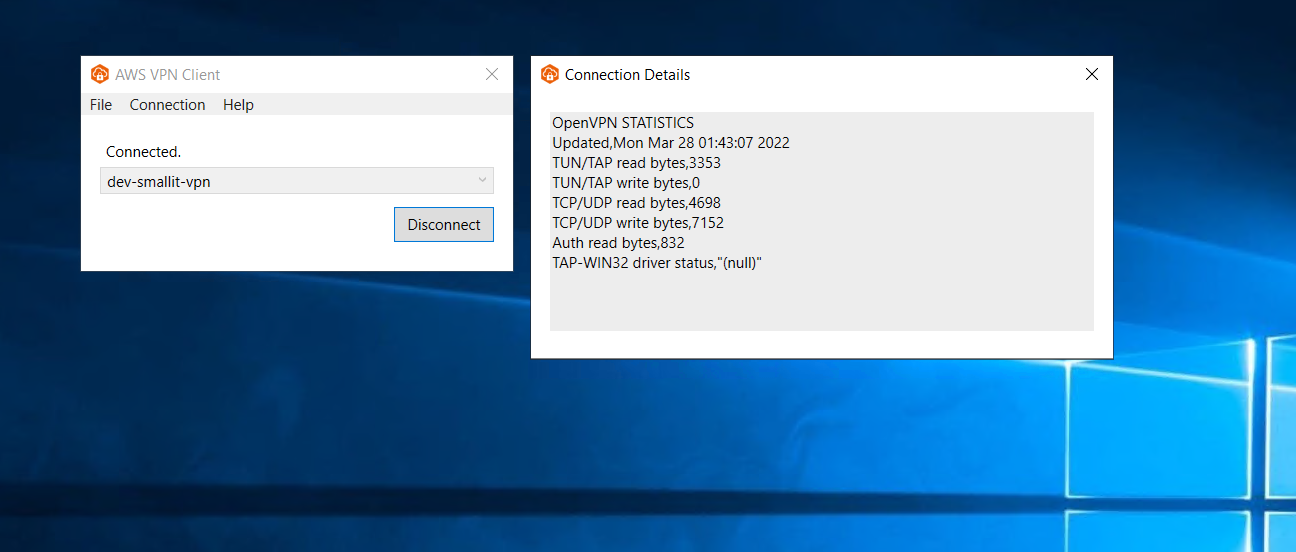This screenshot has height=552, width=1296.
Task: Close the AWS VPN Client window
Action: [x=492, y=74]
